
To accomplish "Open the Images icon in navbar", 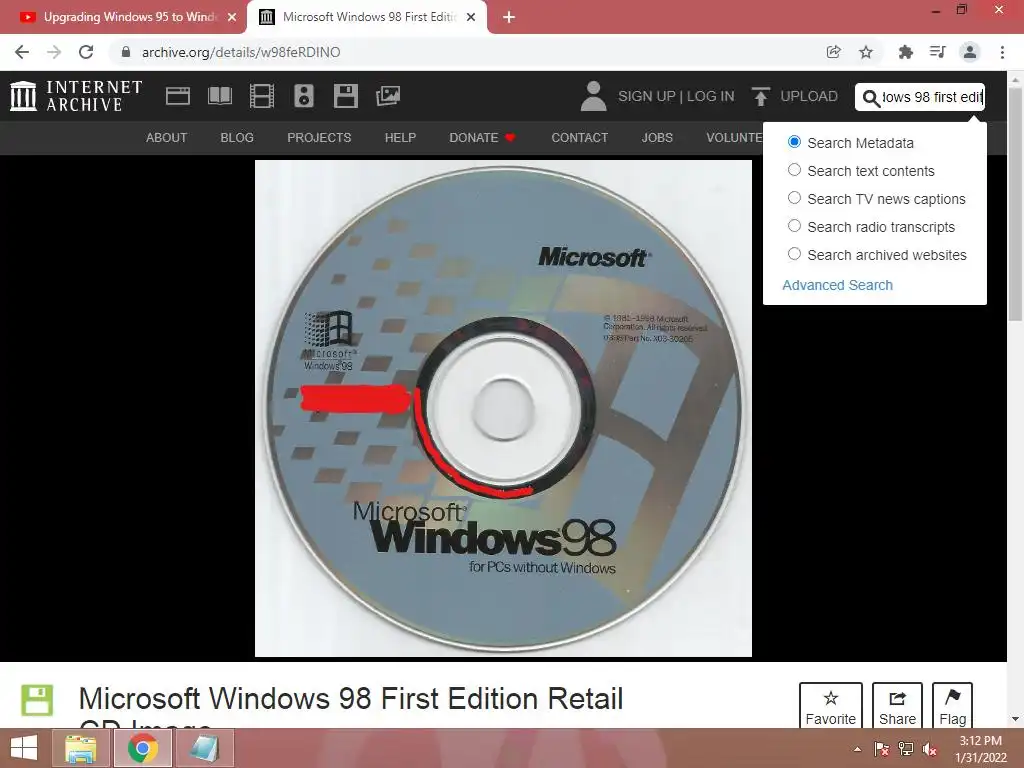I will [x=388, y=96].
